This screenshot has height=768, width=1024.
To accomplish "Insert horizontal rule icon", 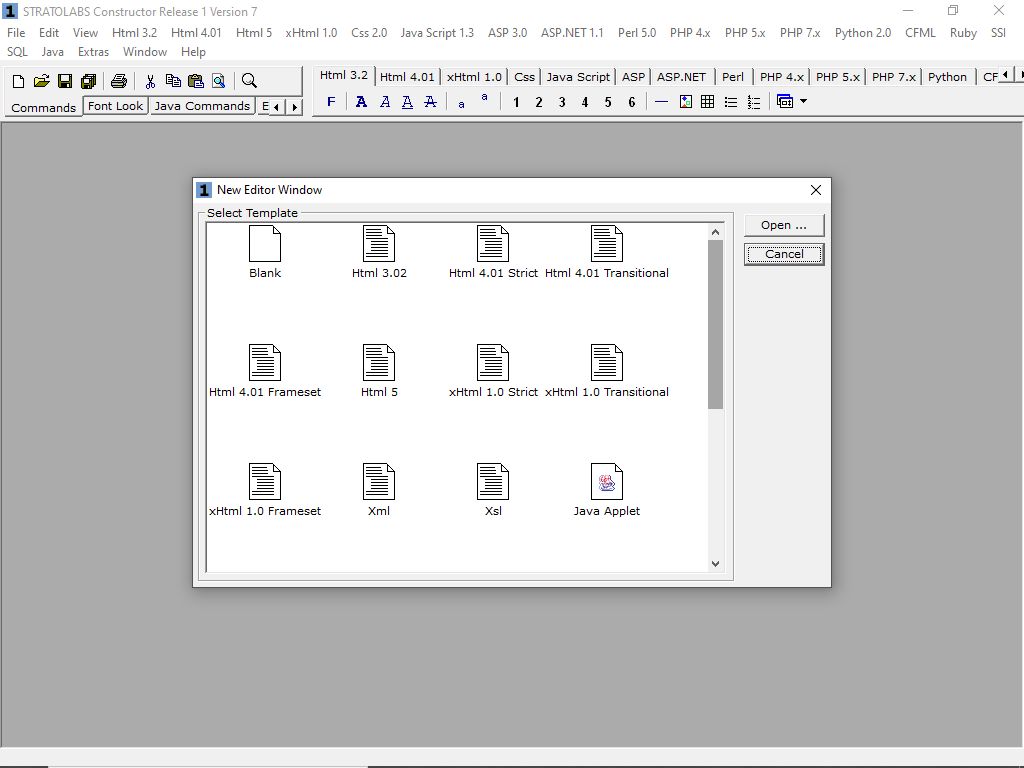I will (661, 102).
